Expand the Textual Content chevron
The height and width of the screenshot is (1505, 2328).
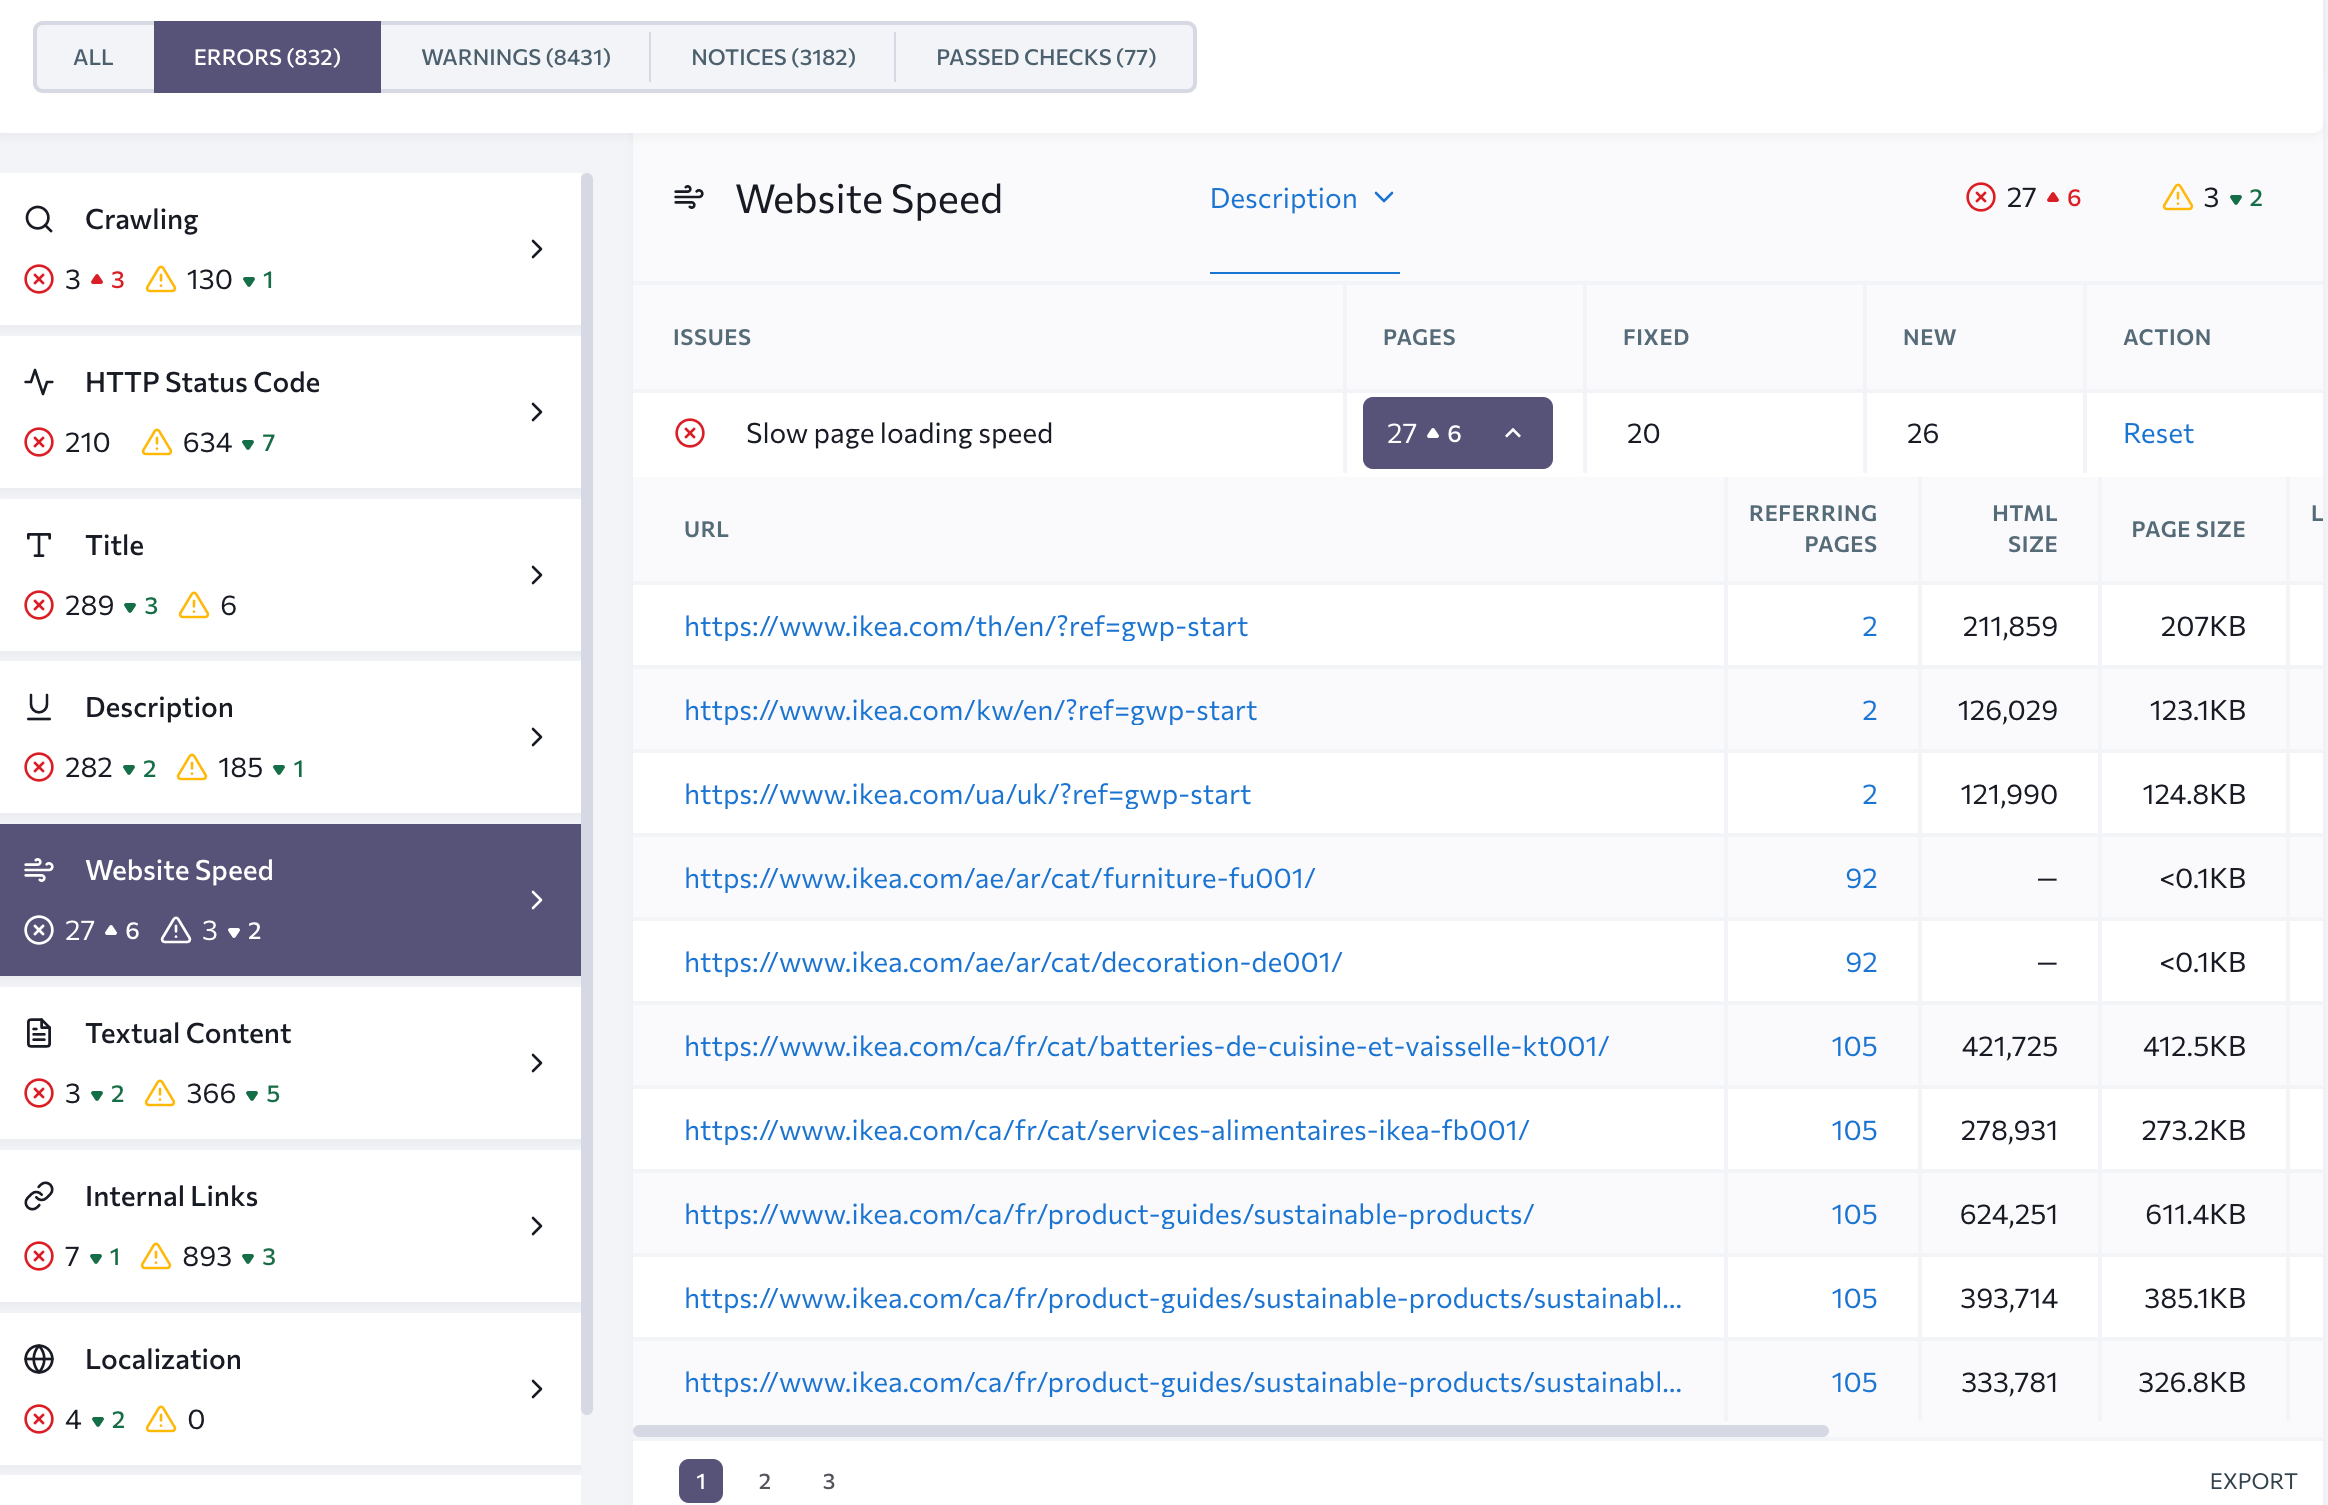(x=537, y=1063)
